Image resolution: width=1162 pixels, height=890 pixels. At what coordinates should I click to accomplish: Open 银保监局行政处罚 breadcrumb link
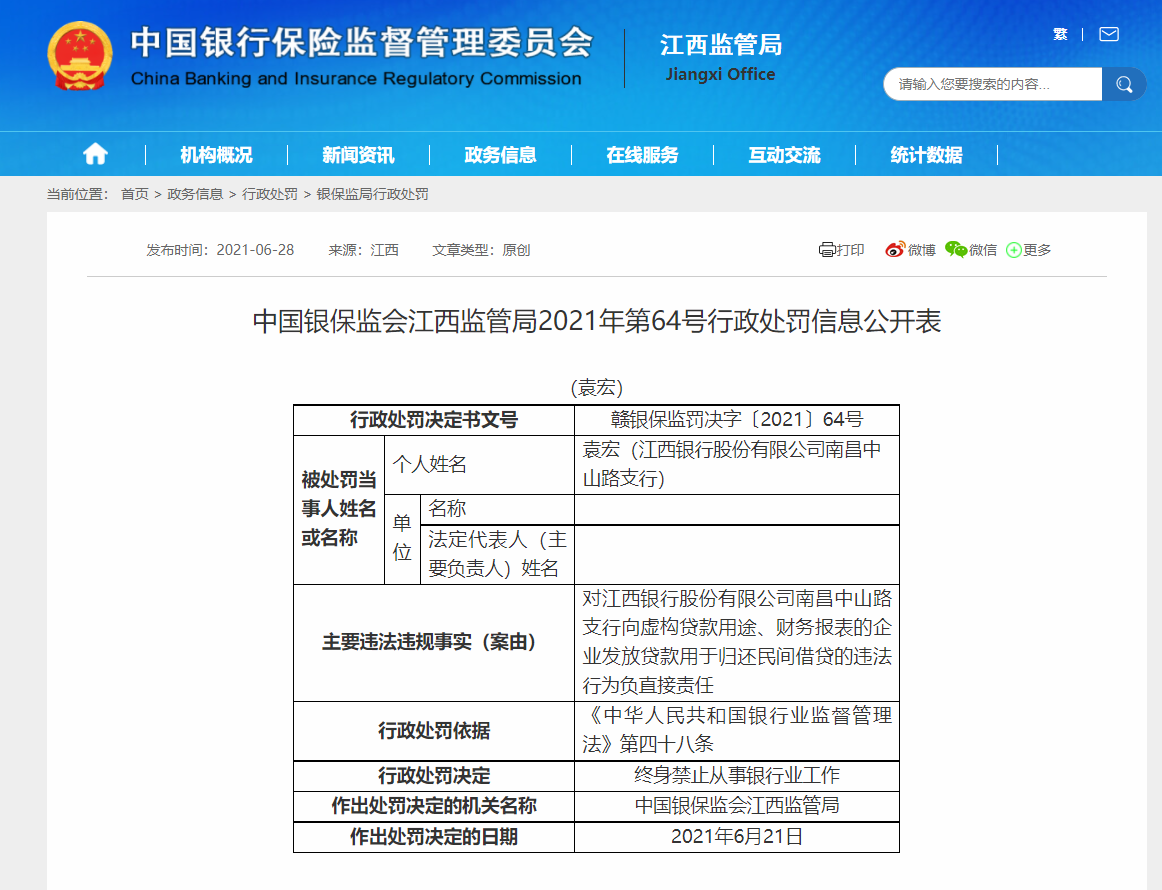coord(372,194)
